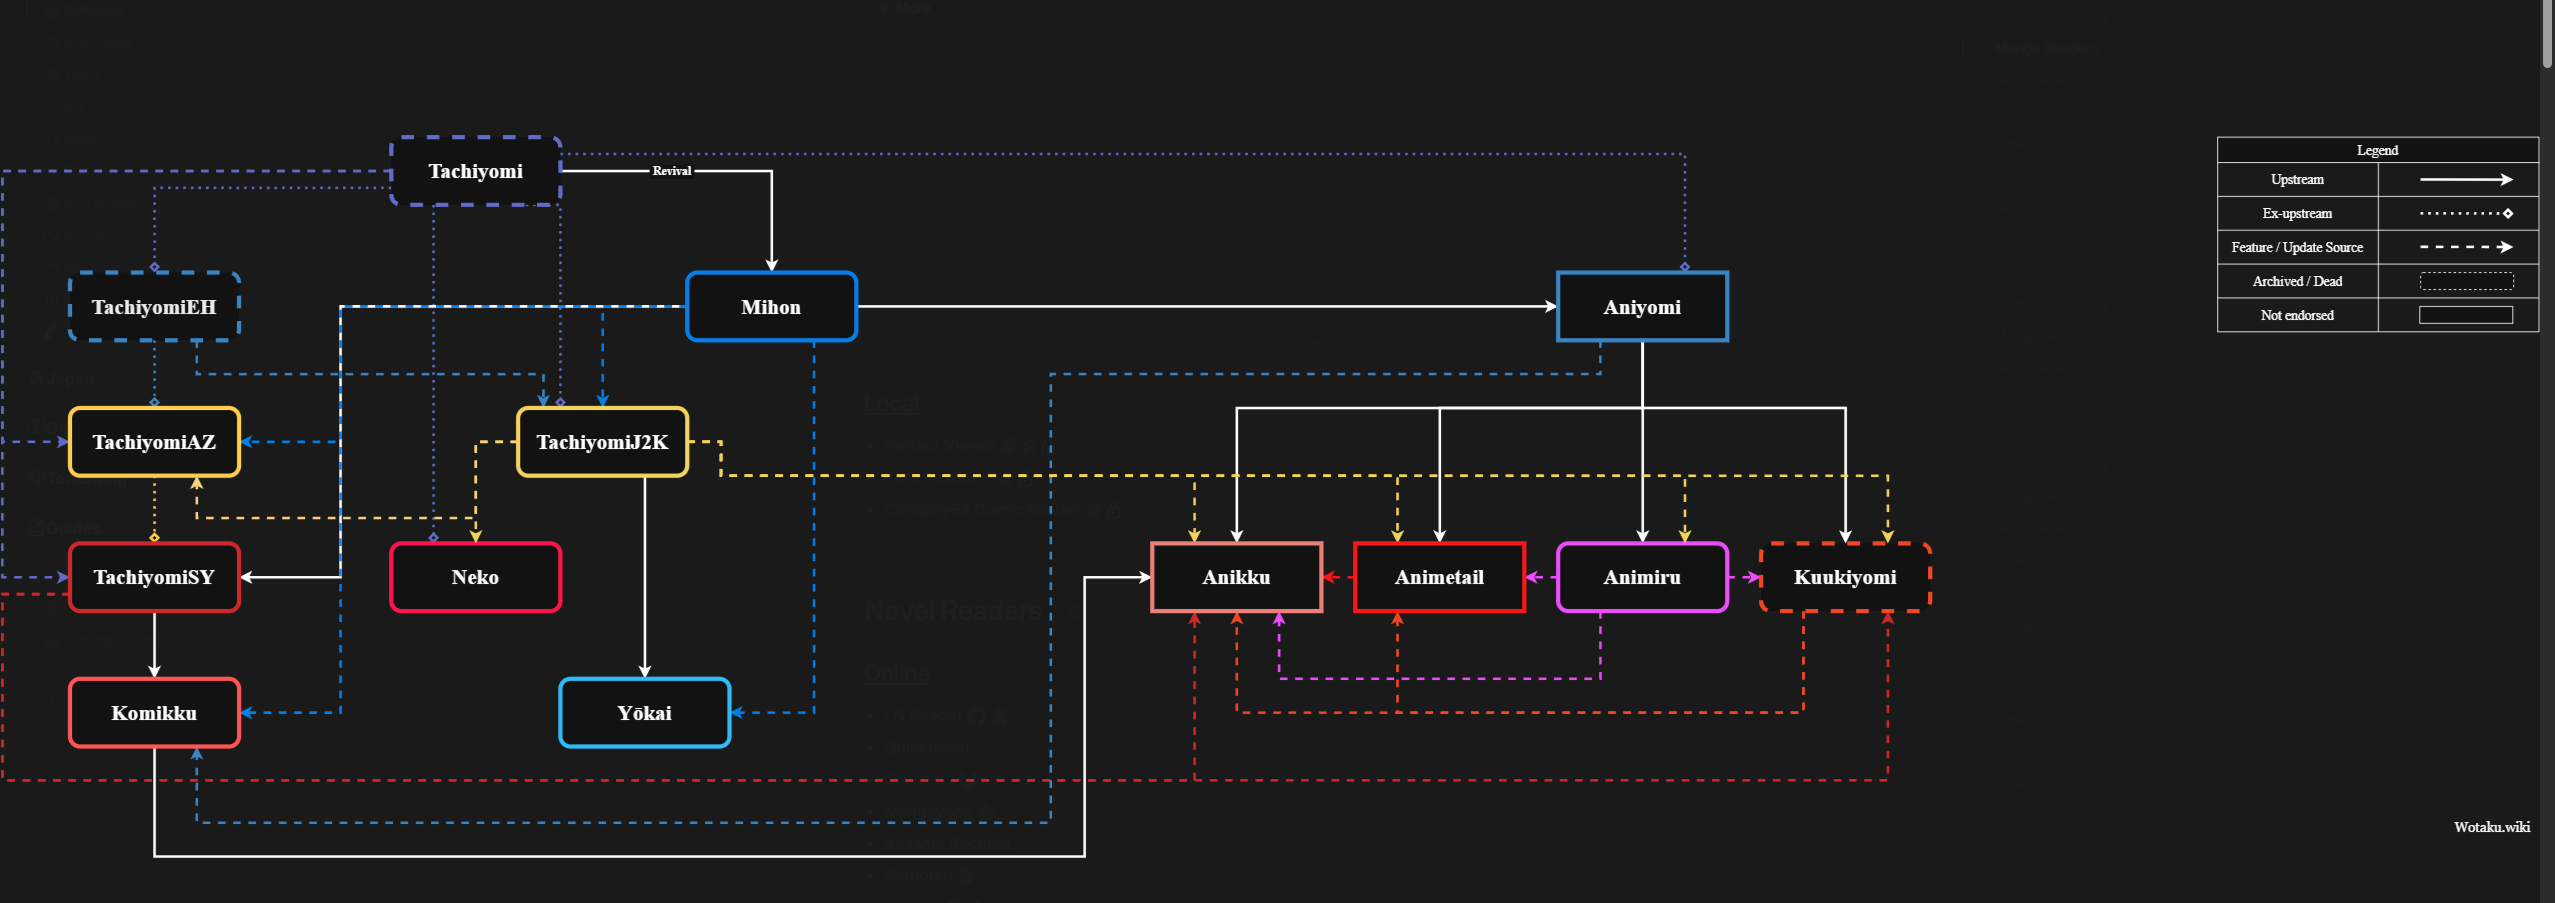Click the Anikku node
This screenshot has width=2555, height=903.
[x=1236, y=577]
